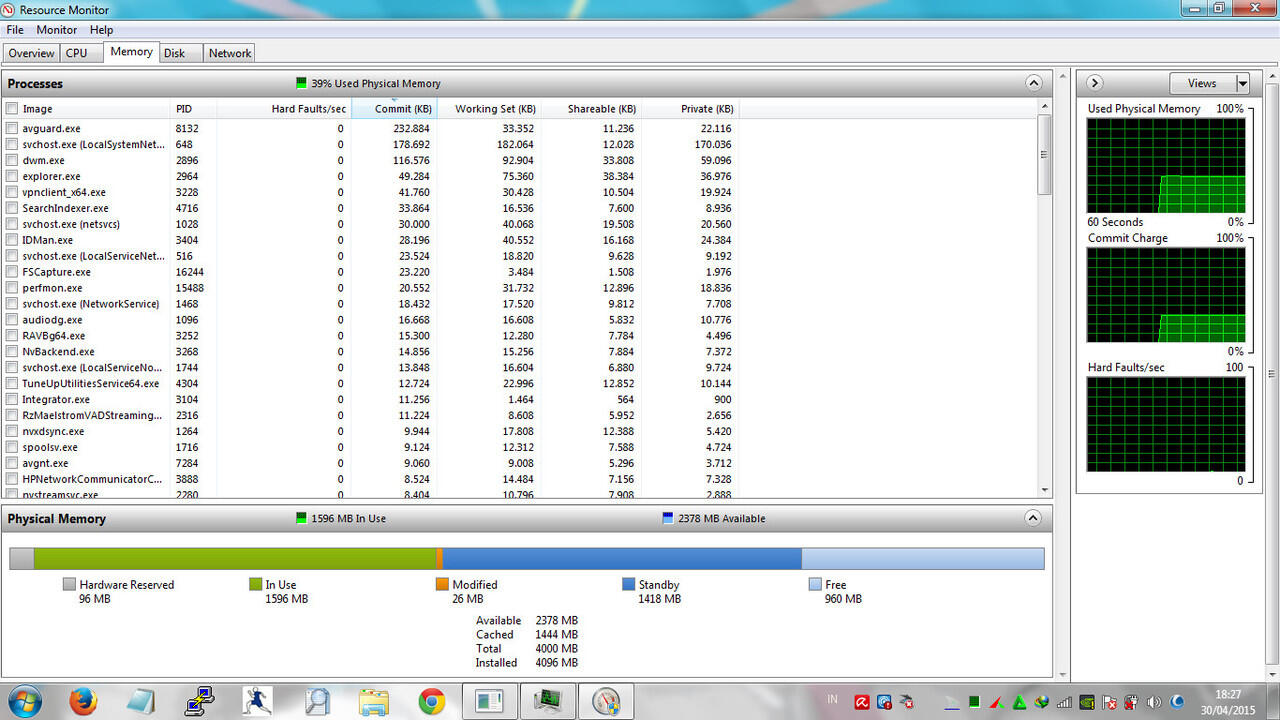The height and width of the screenshot is (720, 1280).
Task: Check the explorer.exe process checkbox
Action: pos(12,177)
